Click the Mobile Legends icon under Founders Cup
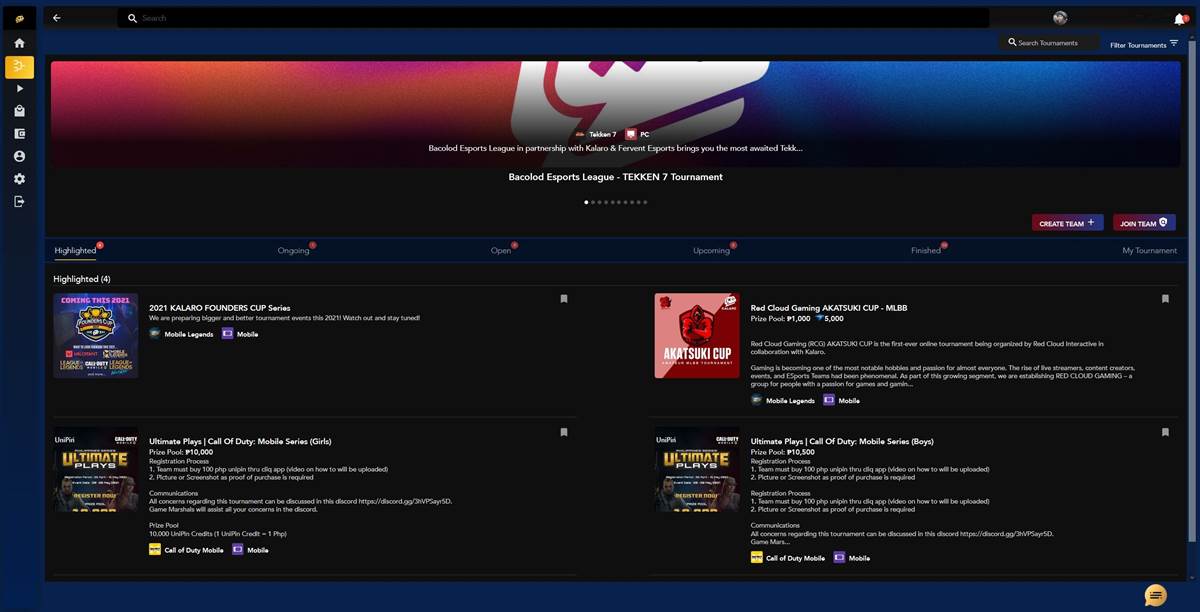Viewport: 1200px width, 612px height. coord(155,334)
